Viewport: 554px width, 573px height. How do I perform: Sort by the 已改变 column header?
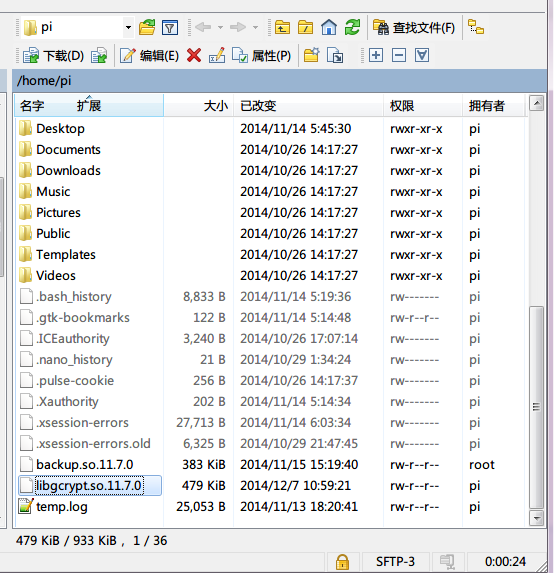click(x=308, y=106)
